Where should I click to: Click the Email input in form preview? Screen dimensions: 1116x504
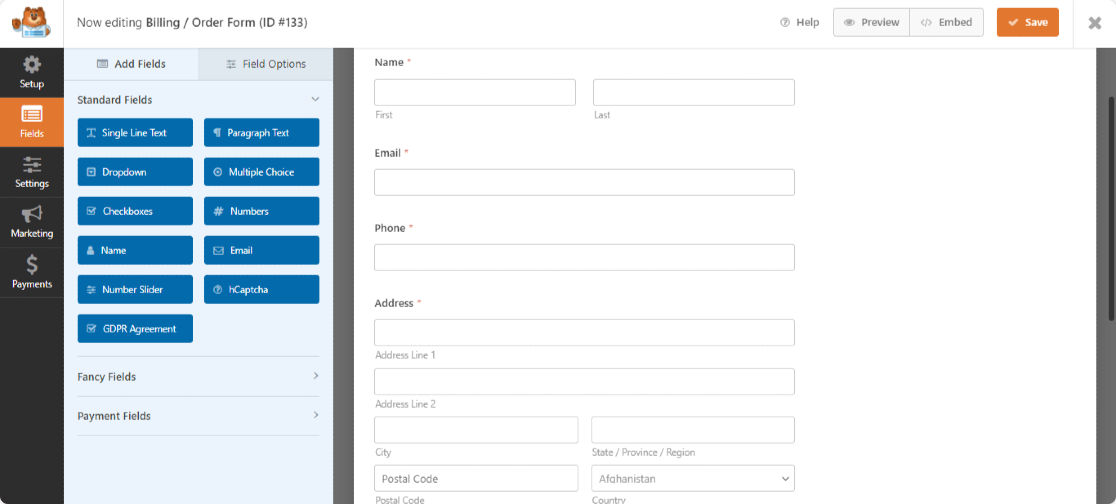pos(584,182)
